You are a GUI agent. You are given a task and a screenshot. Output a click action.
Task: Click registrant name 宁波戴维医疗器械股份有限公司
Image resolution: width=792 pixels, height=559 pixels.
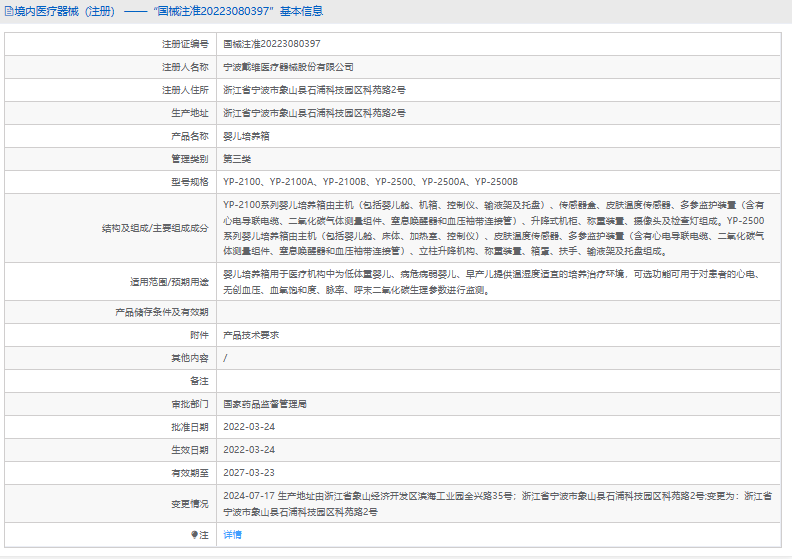click(288, 67)
